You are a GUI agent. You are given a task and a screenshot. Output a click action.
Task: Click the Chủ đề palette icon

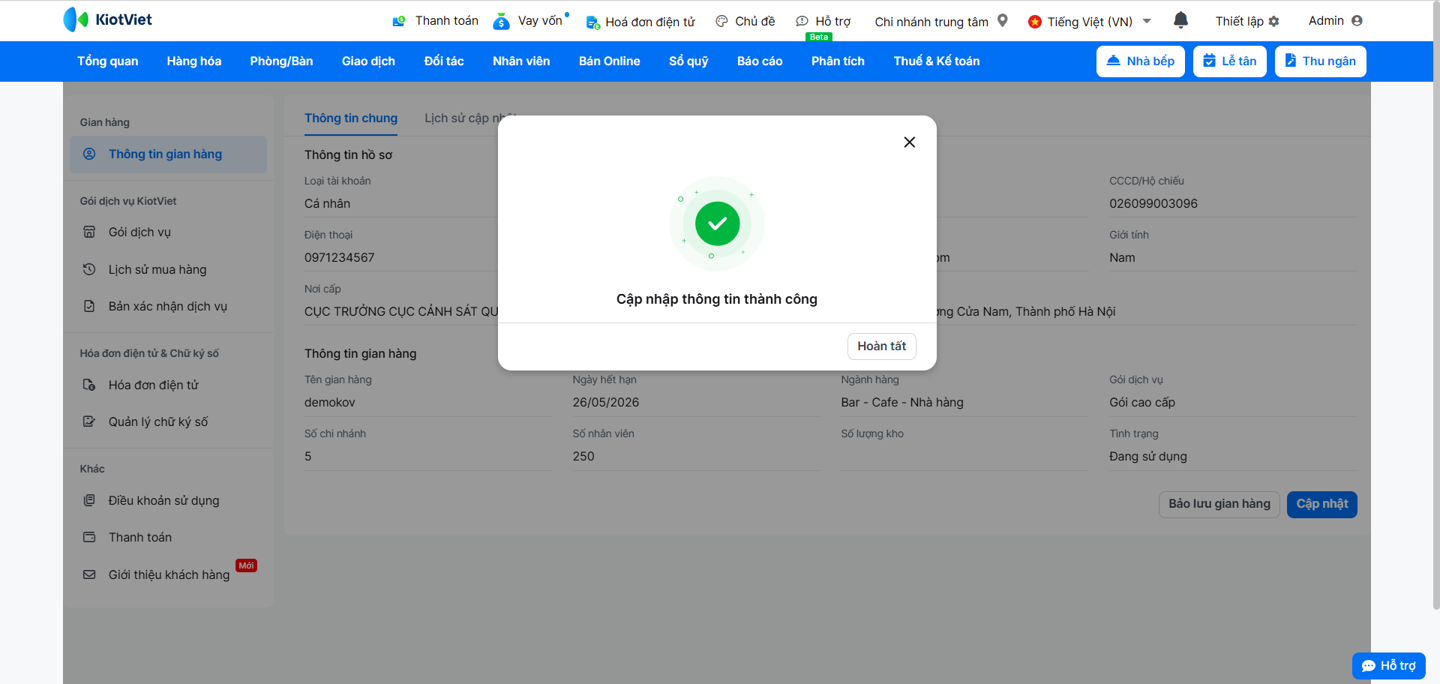(x=722, y=21)
